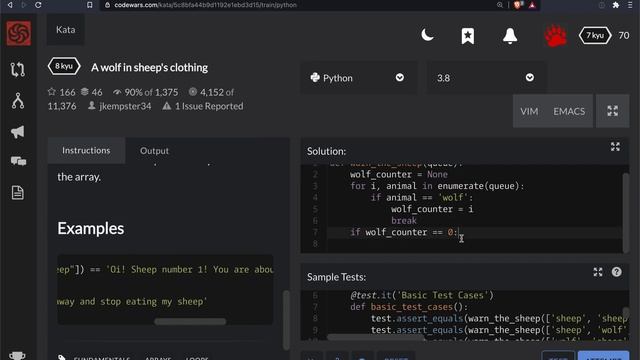The height and width of the screenshot is (360, 640).
Task: Open the trophy leaderboard sidebar icon
Action: [x=17, y=356]
